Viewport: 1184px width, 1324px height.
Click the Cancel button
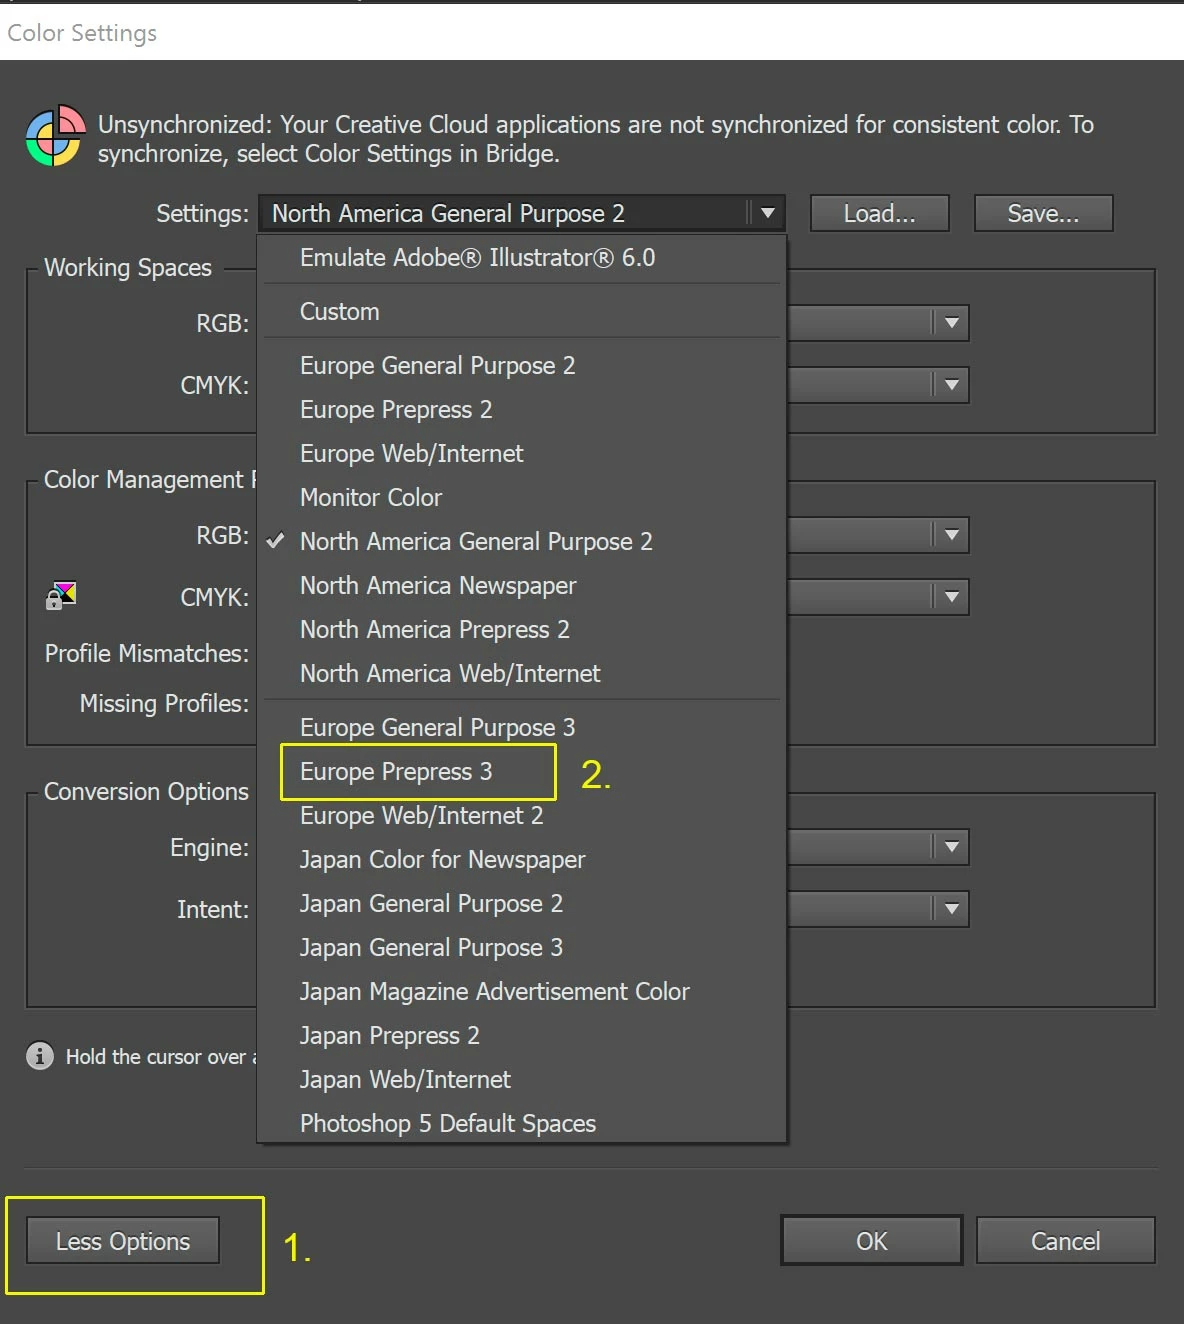pos(1065,1241)
